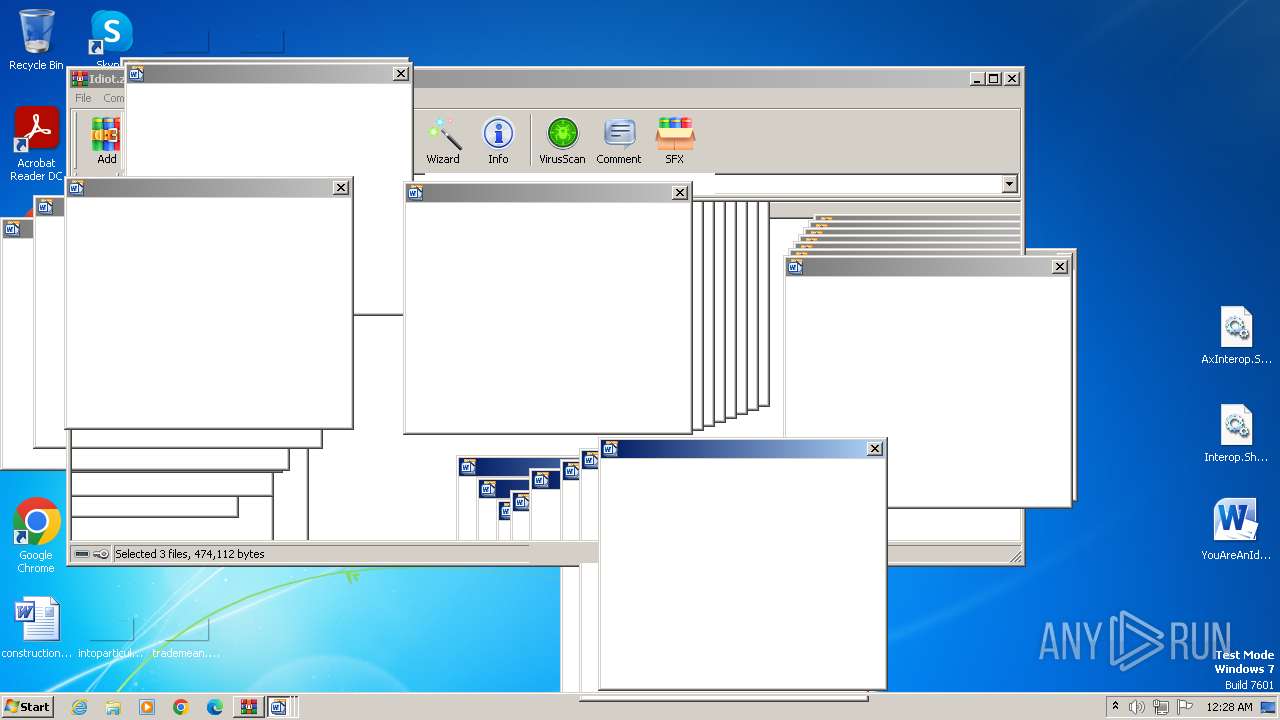1280x720 pixels.
Task: Open Acrobat Reader DC desktop shortcut
Action: click(x=36, y=145)
